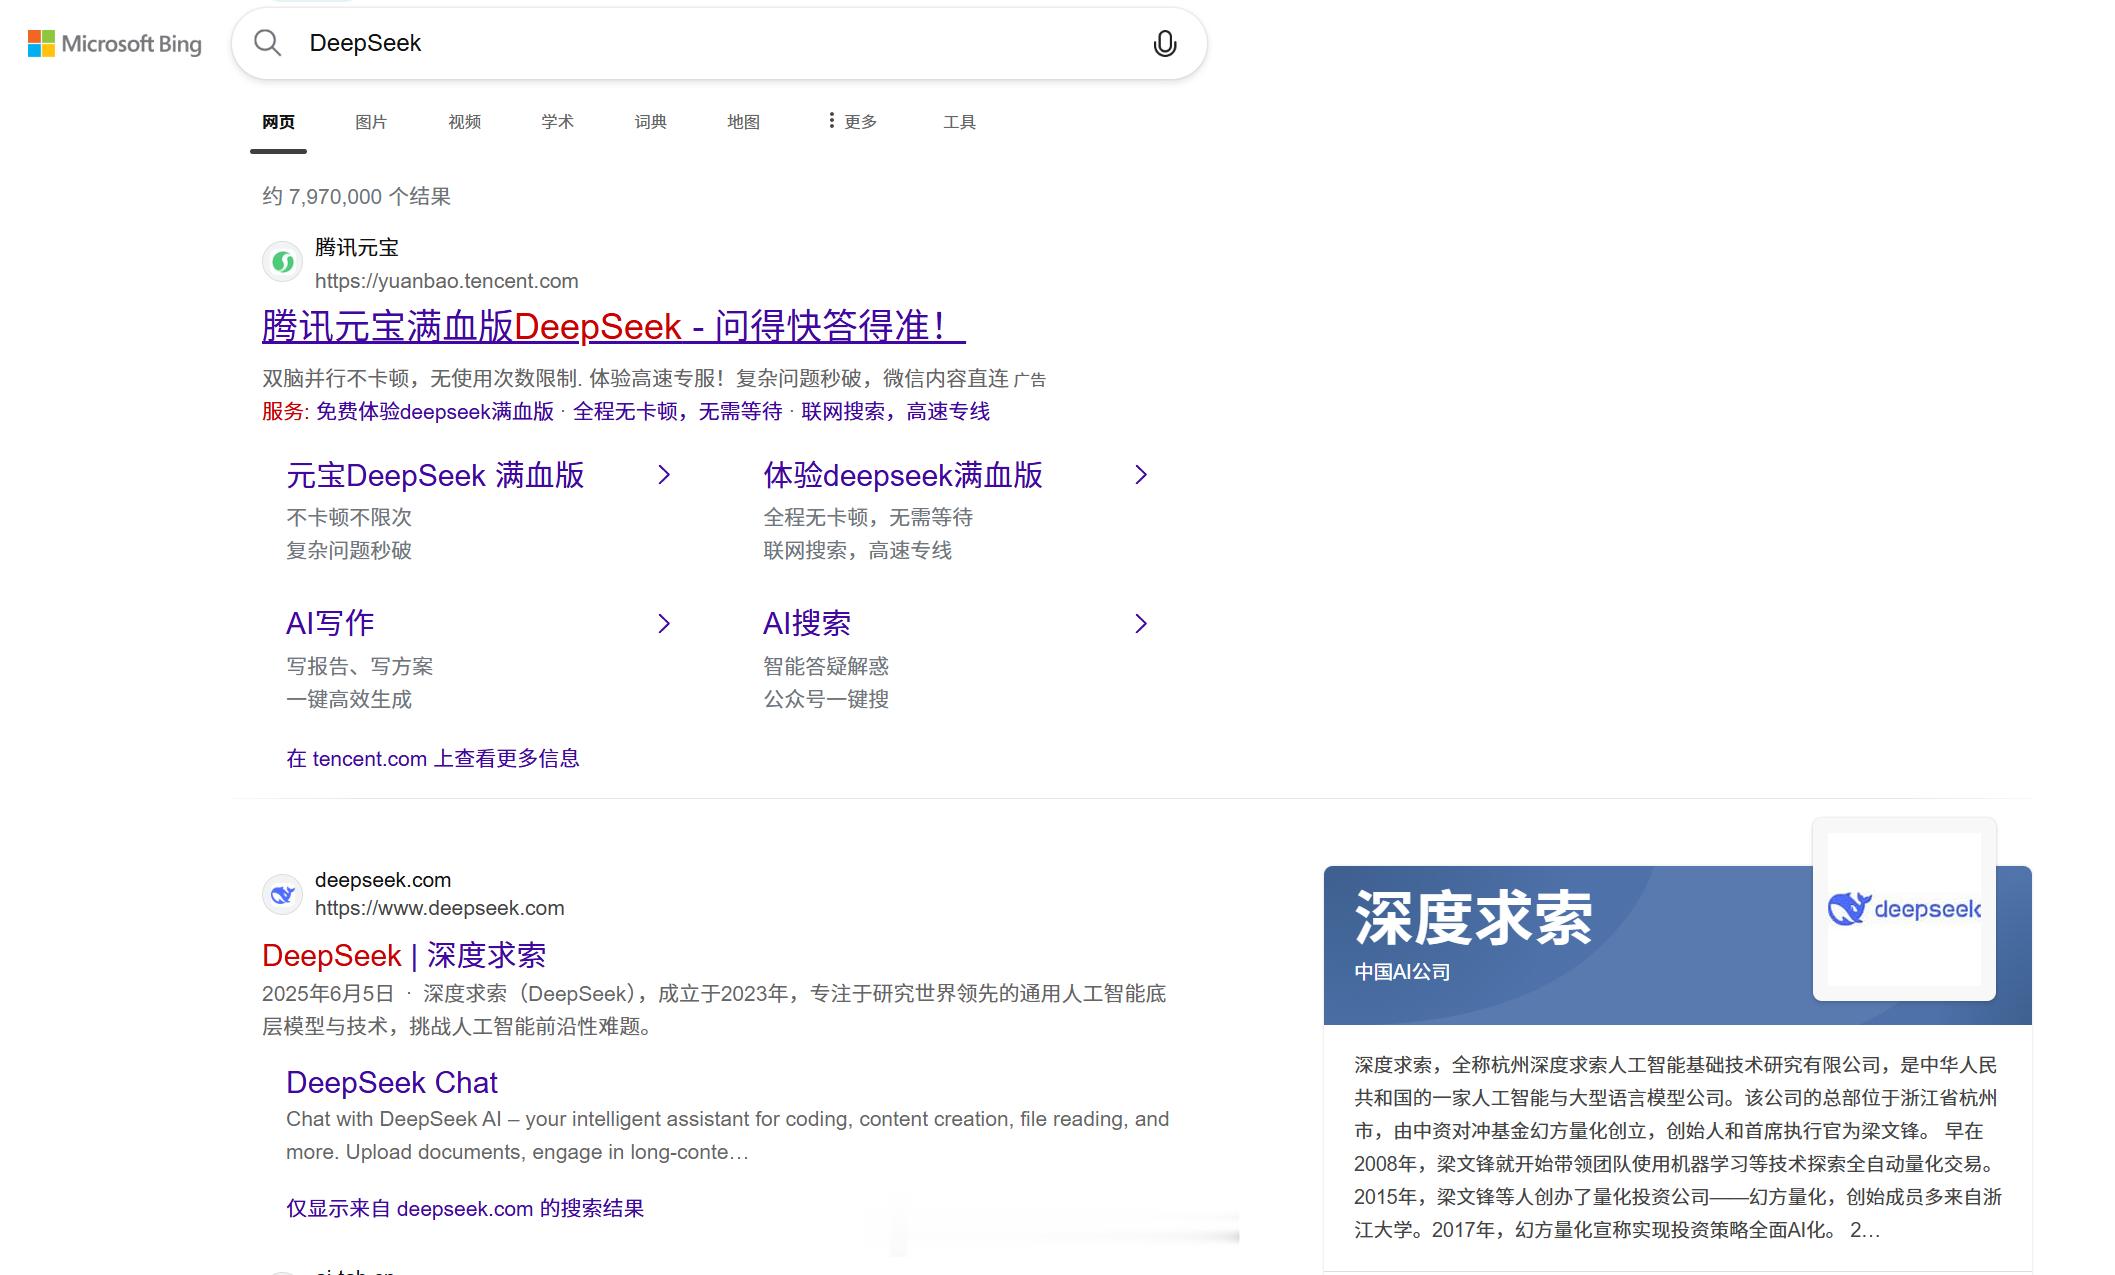Image resolution: width=2115 pixels, height=1275 pixels.
Task: Click 仅显示来自 deepseek.com 的搜索结果
Action: point(465,1209)
